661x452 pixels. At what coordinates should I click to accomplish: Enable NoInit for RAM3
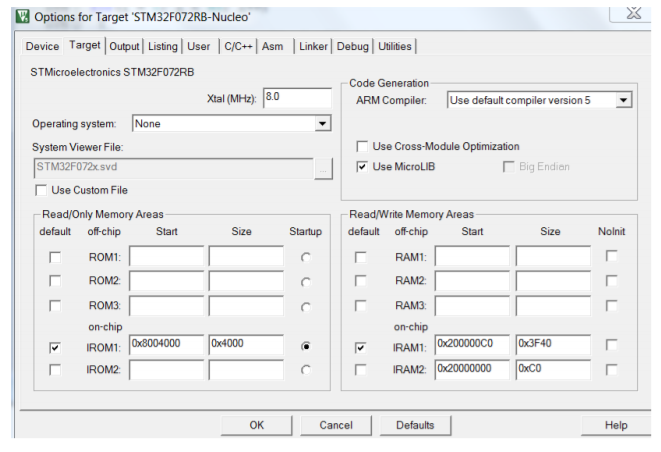pyautogui.click(x=611, y=305)
